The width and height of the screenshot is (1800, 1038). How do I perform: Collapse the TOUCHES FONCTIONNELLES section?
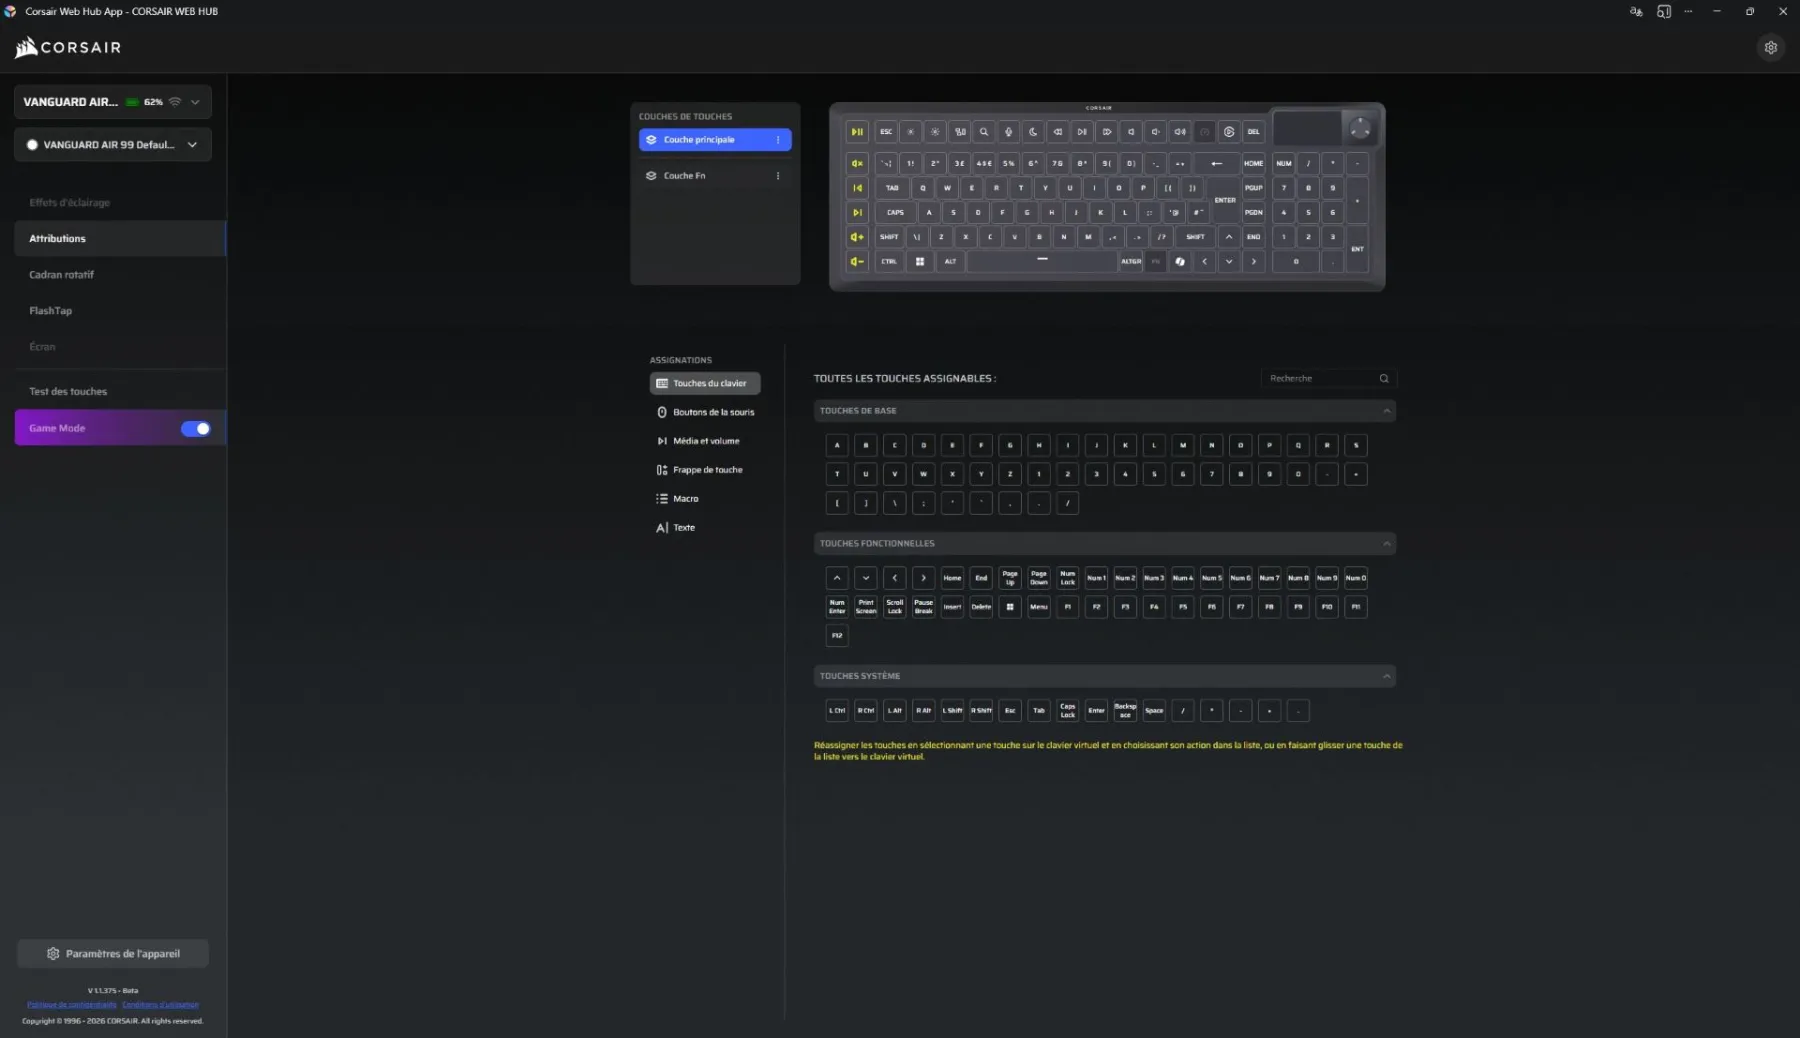[1386, 544]
